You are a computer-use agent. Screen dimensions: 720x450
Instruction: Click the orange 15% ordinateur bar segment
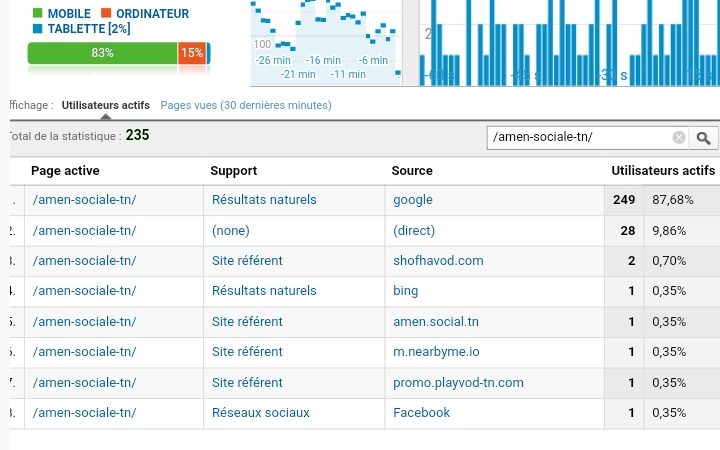click(x=192, y=53)
